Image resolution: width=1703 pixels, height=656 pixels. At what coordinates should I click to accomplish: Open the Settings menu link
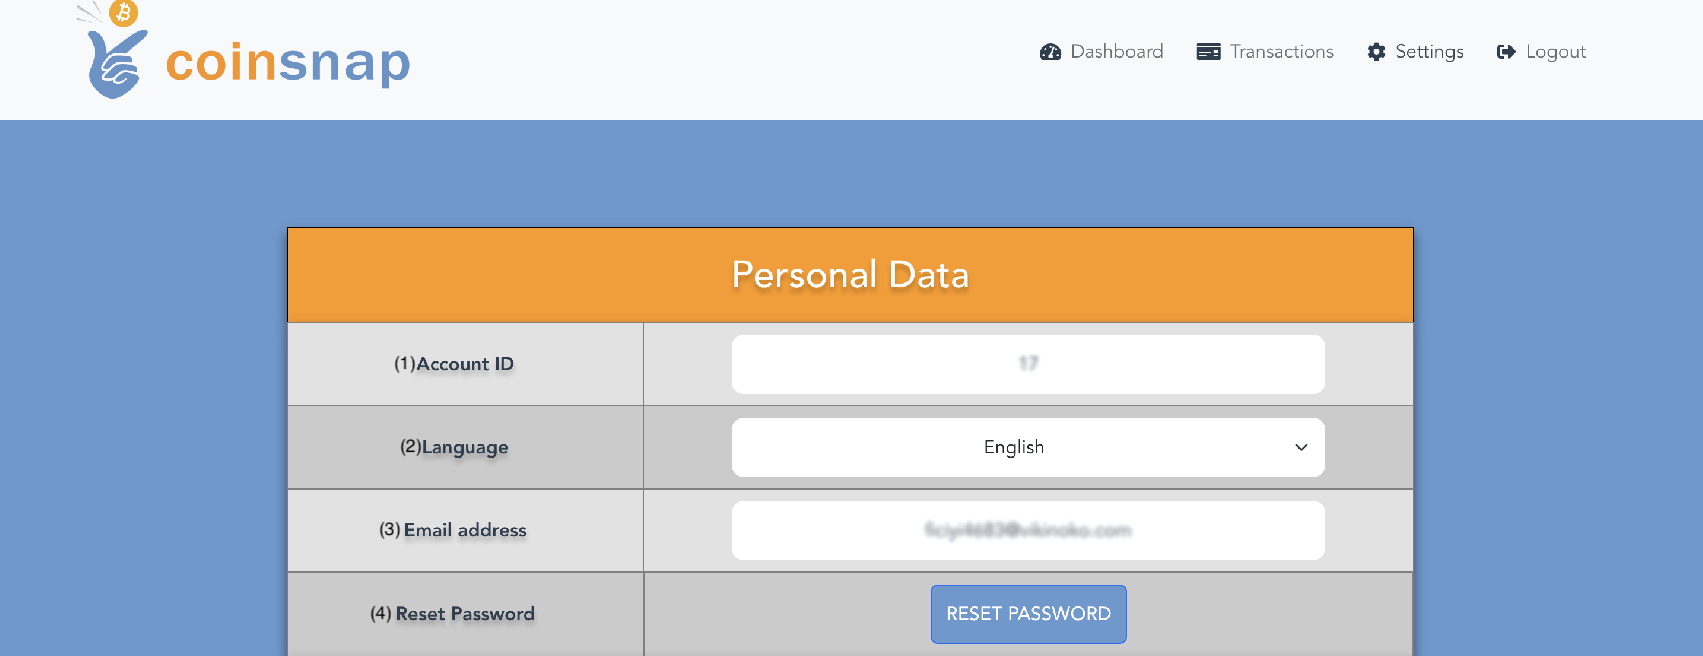(x=1415, y=52)
